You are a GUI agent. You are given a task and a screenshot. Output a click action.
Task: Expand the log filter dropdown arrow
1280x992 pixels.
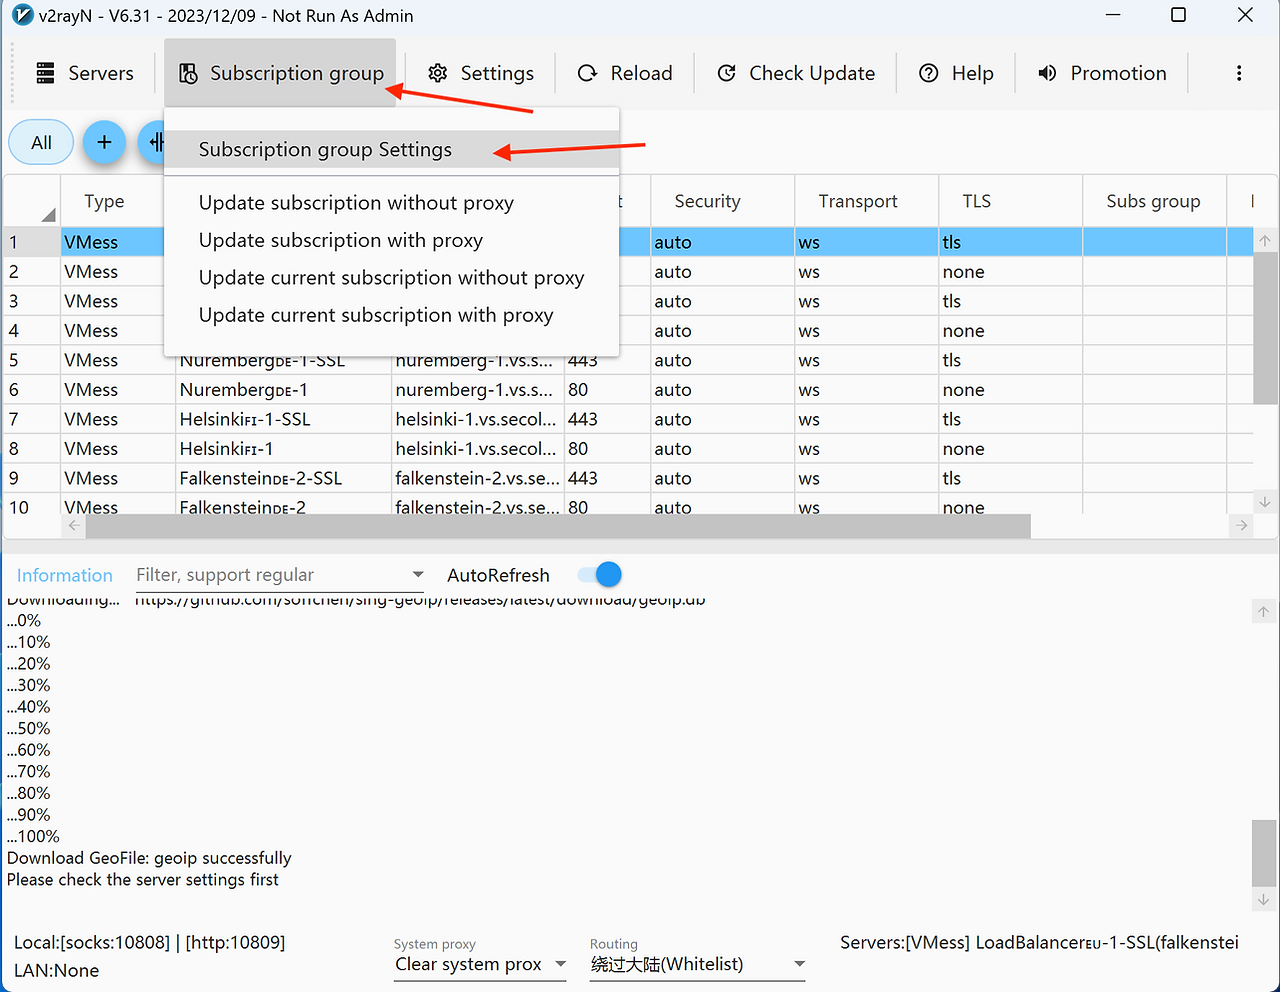coord(418,575)
